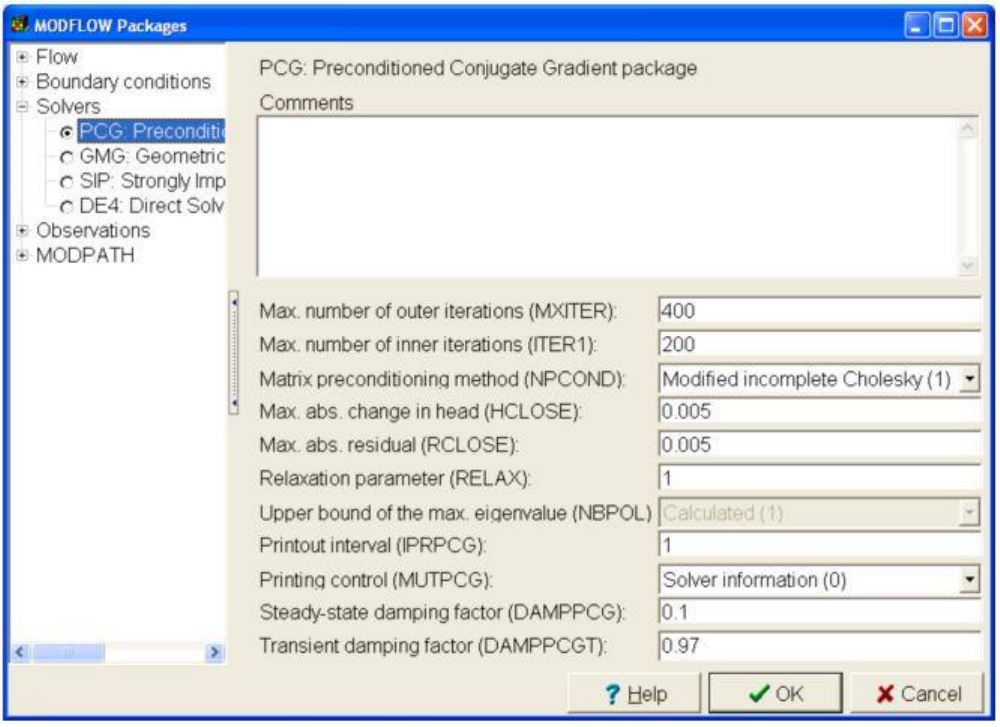
Task: Select the Observations tree item label
Action: (x=93, y=230)
